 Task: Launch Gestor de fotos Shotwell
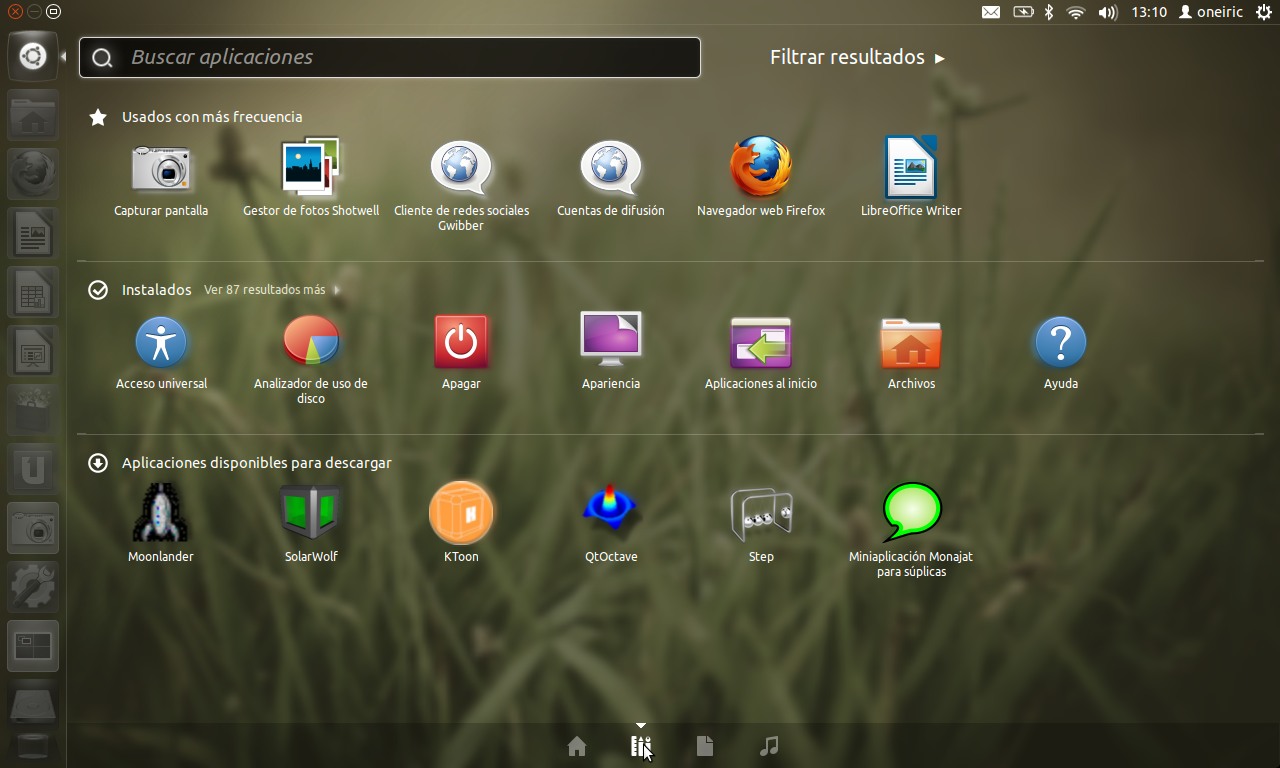click(x=311, y=169)
